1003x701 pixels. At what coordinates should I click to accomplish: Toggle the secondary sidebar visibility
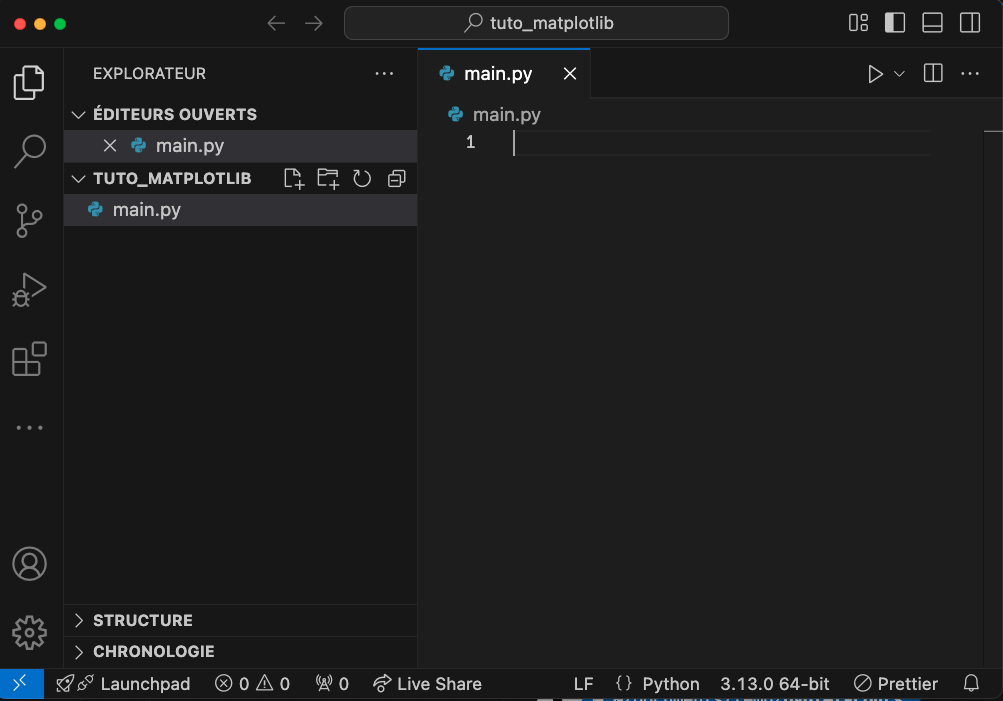pos(969,23)
